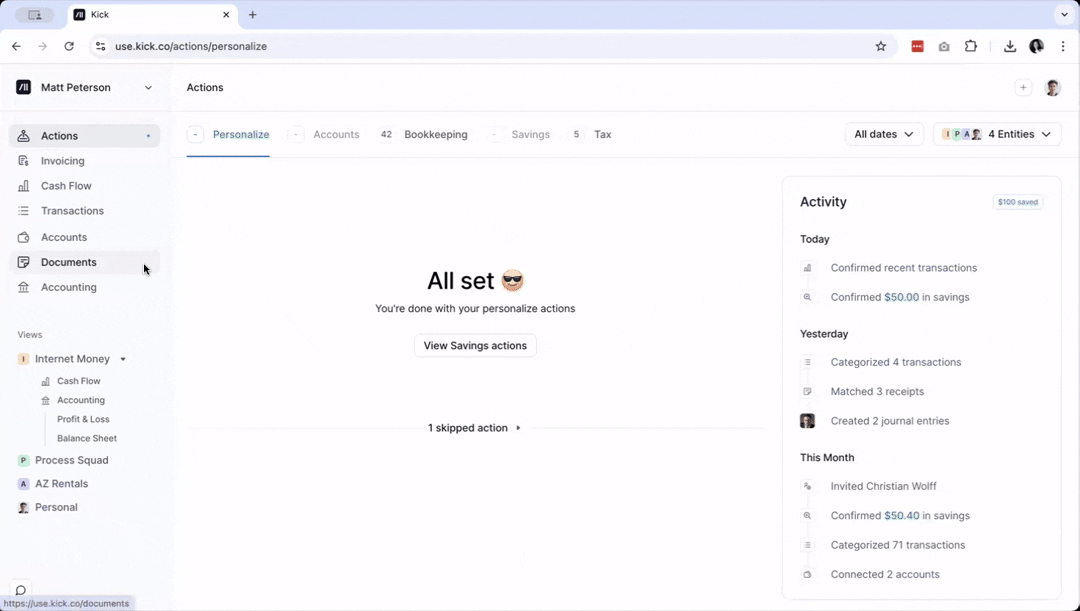Click the Actions icon in the sidebar
The width and height of the screenshot is (1080, 611).
pyautogui.click(x=24, y=135)
